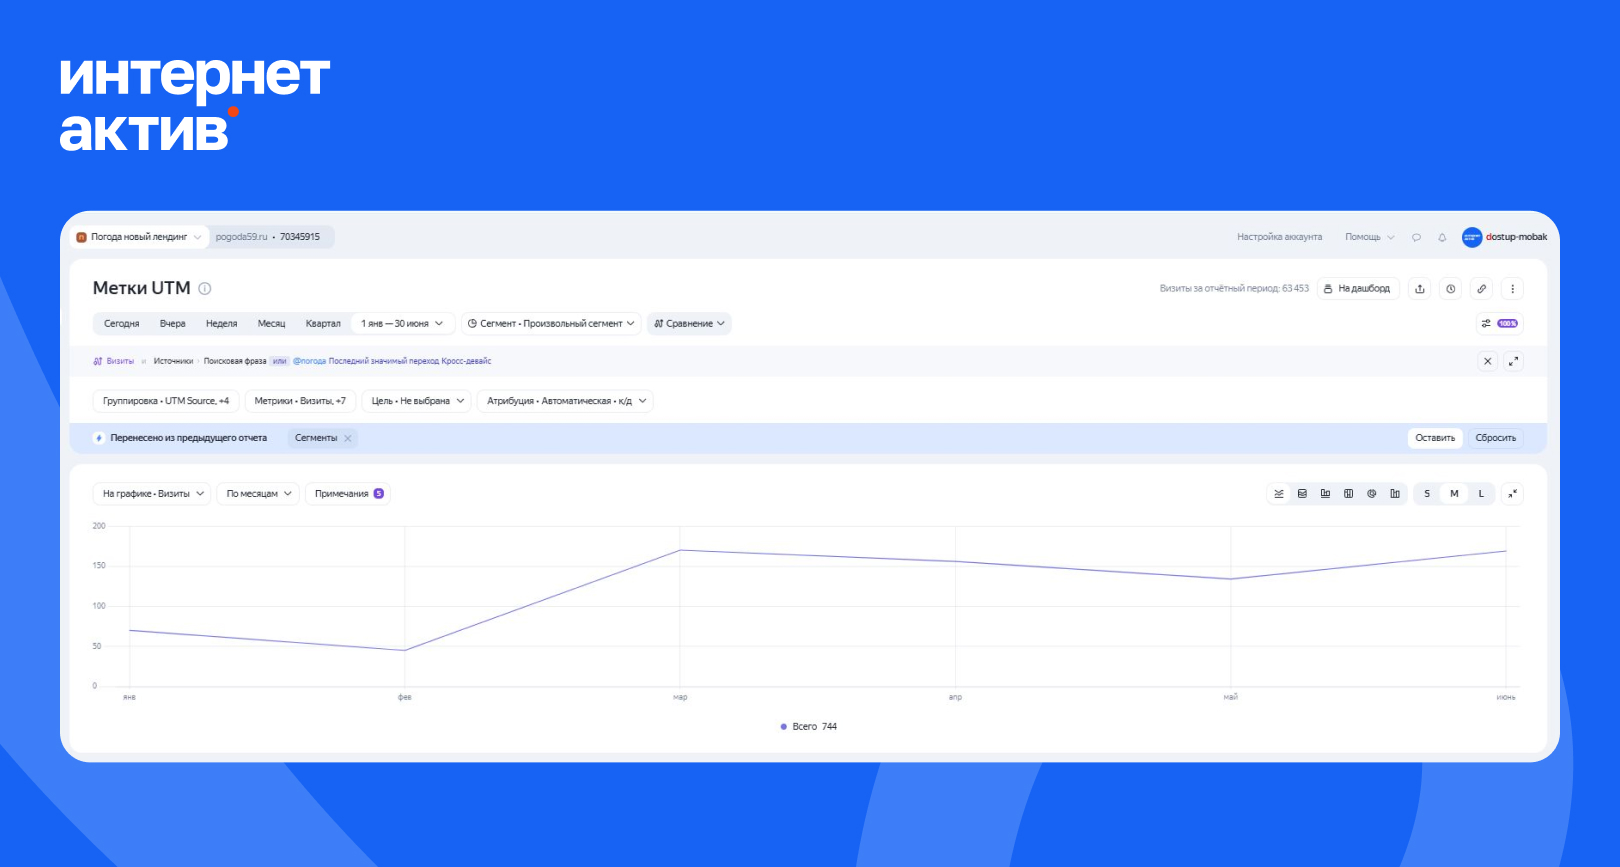The height and width of the screenshot is (867, 1620).
Task: Open Настройка аккаунта
Action: point(1279,237)
